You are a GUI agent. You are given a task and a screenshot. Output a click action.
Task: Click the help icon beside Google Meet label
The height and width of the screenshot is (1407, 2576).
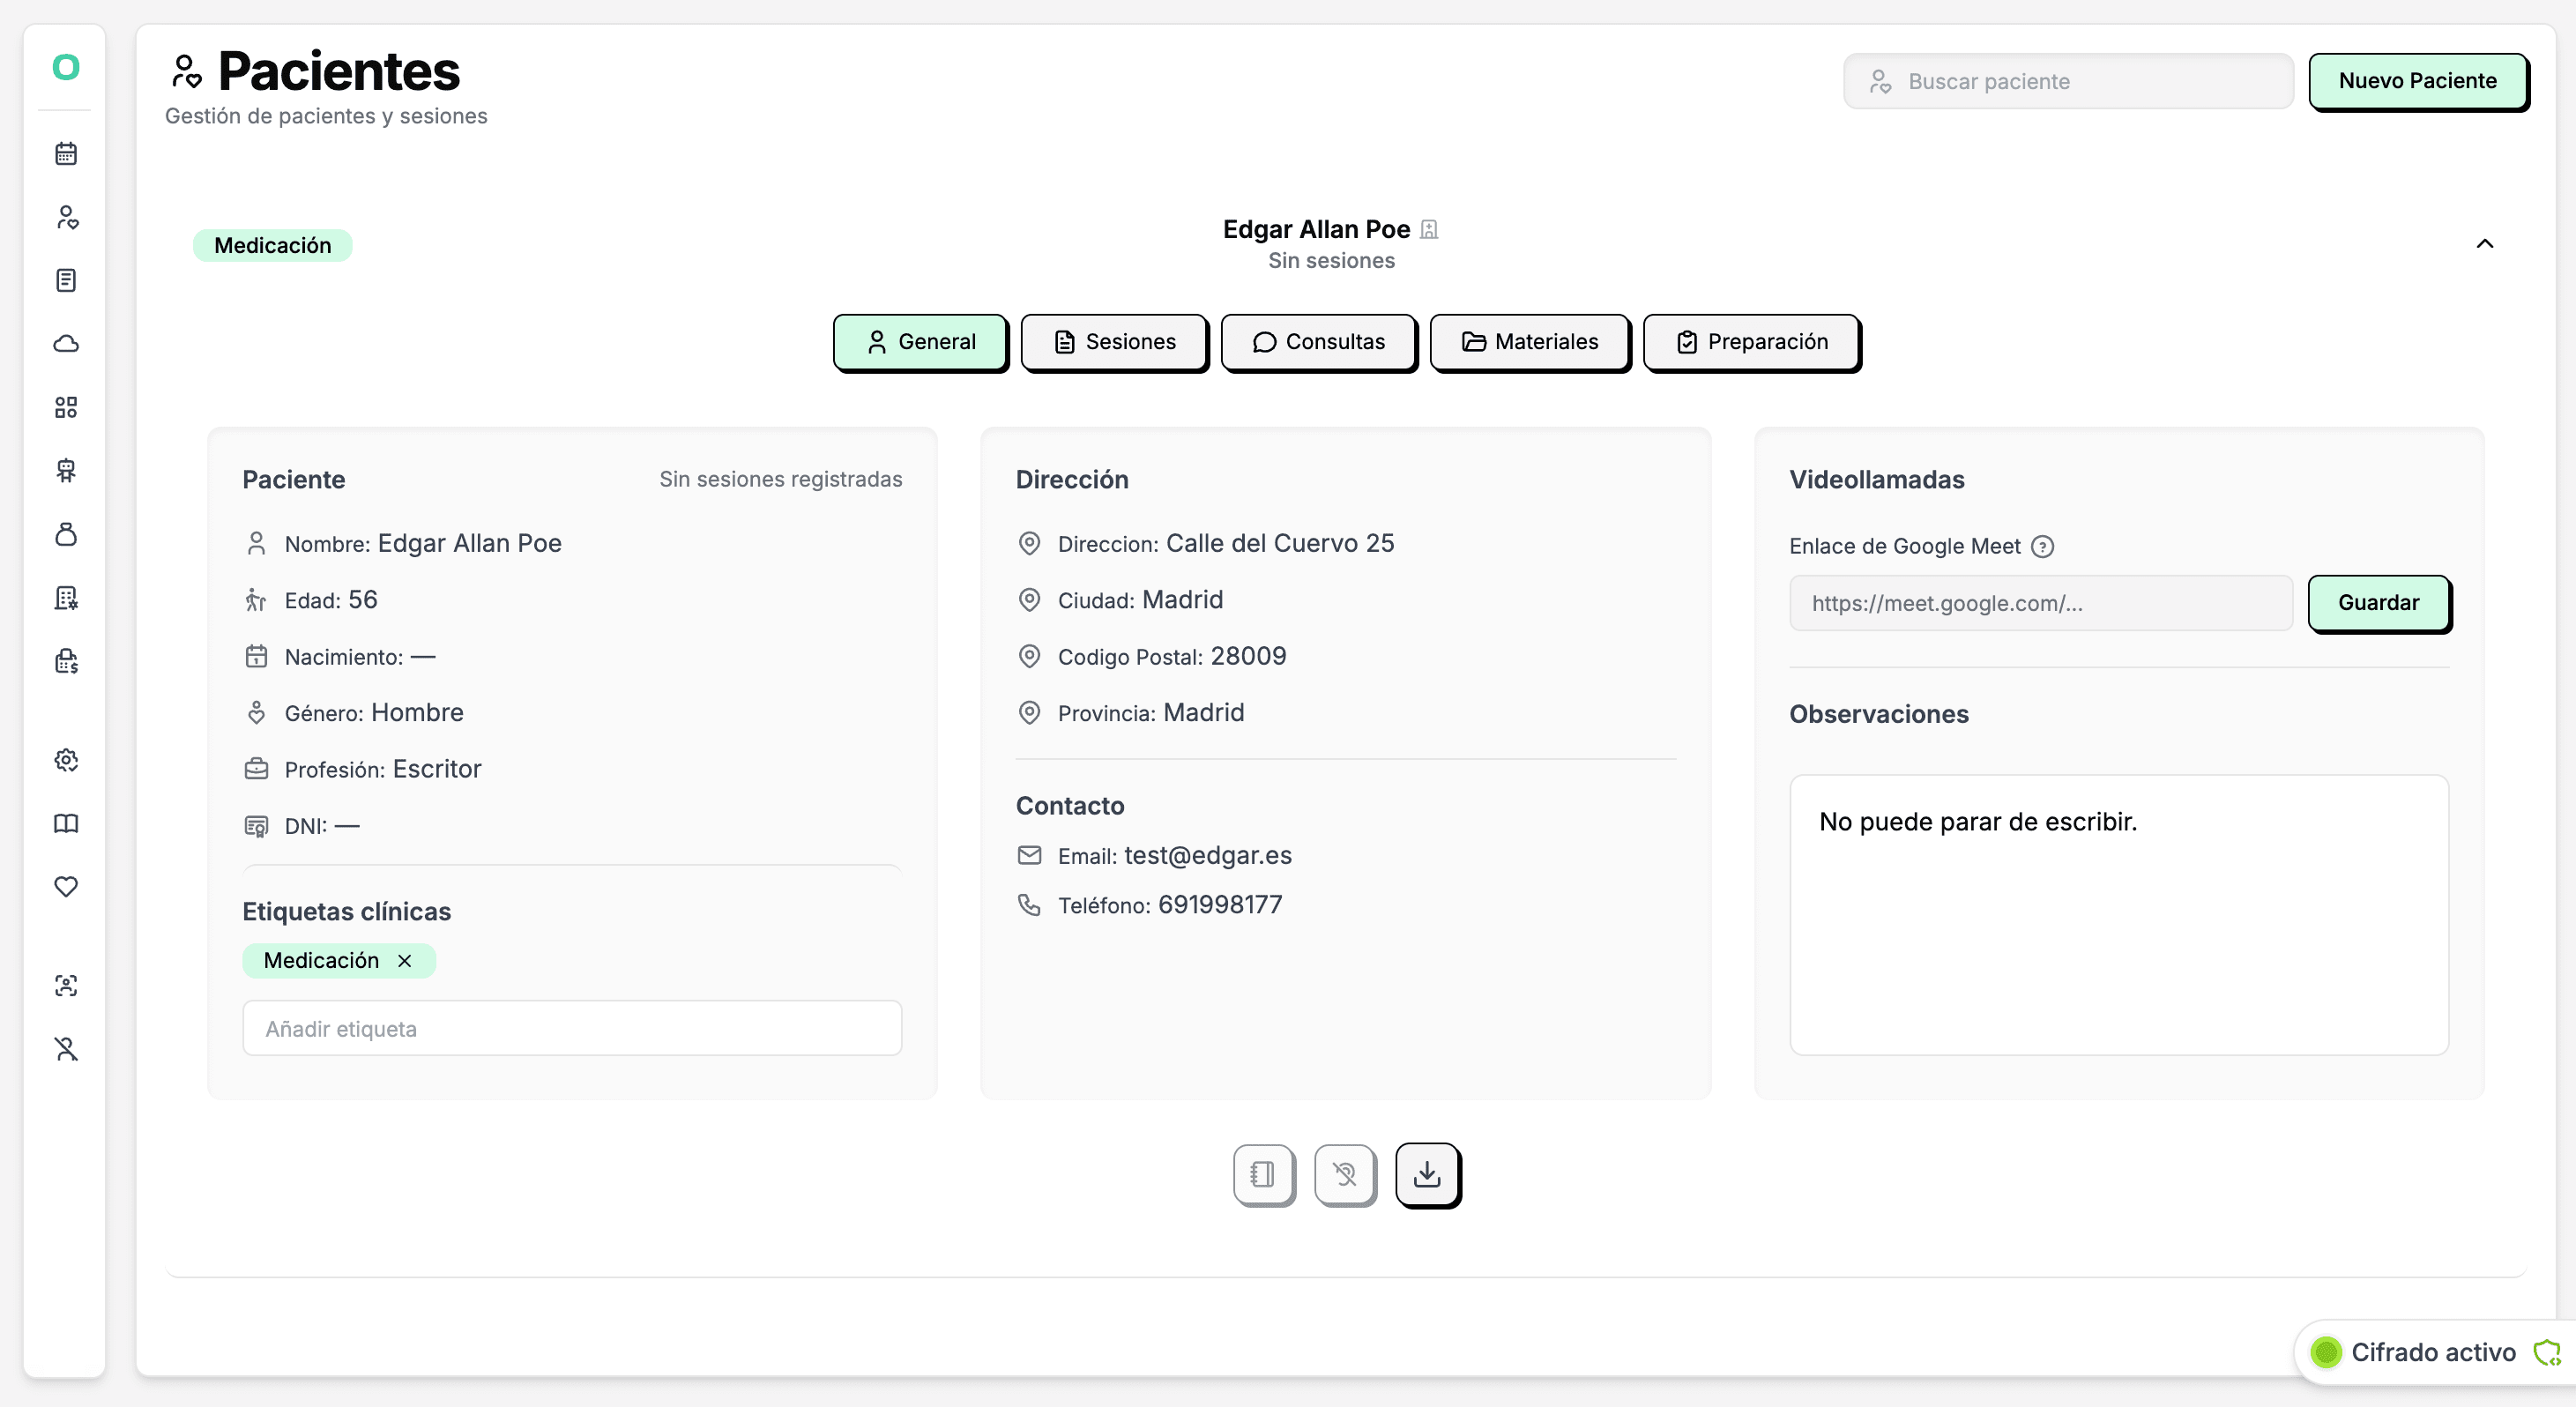coord(2043,546)
